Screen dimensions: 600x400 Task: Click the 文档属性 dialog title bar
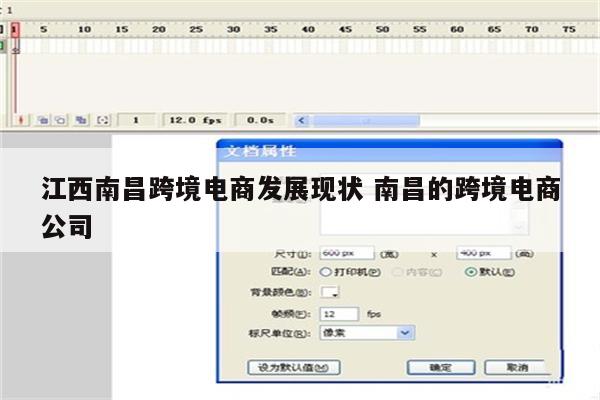coord(390,151)
